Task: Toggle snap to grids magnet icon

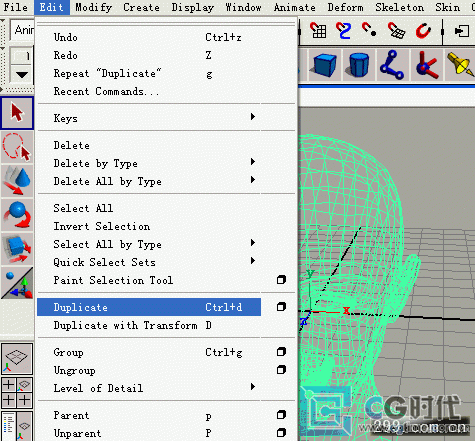Action: pyautogui.click(x=318, y=31)
